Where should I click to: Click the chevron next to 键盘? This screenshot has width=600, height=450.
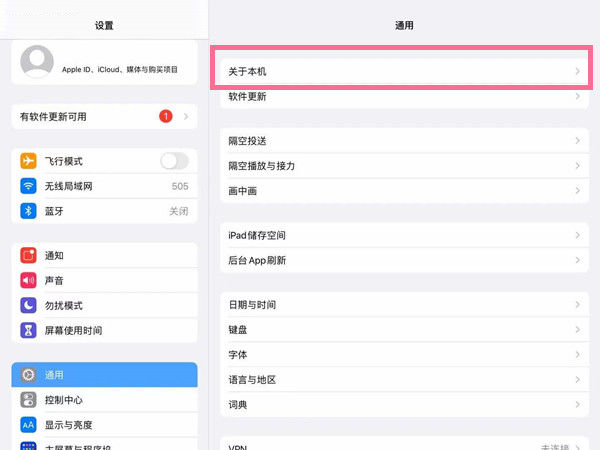(577, 330)
